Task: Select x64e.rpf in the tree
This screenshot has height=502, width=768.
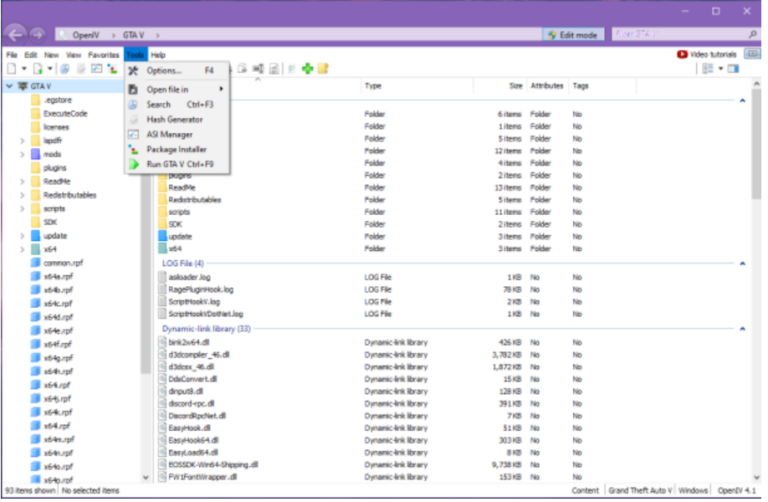Action: 58,331
